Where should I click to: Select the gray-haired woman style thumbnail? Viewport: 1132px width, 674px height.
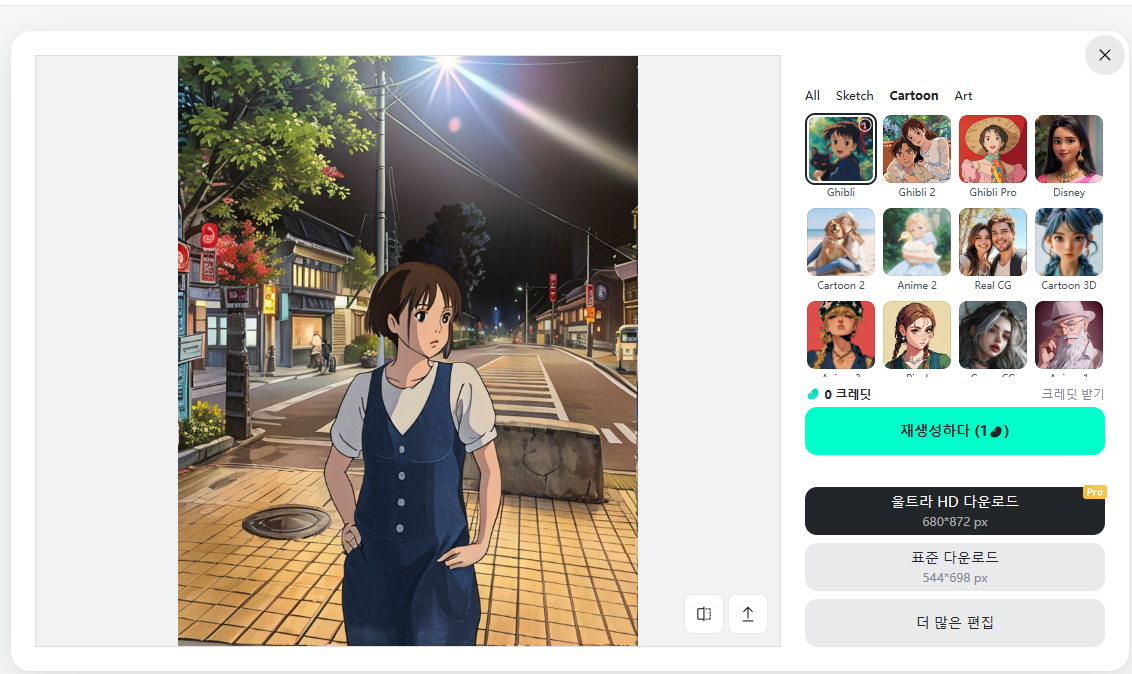993,335
